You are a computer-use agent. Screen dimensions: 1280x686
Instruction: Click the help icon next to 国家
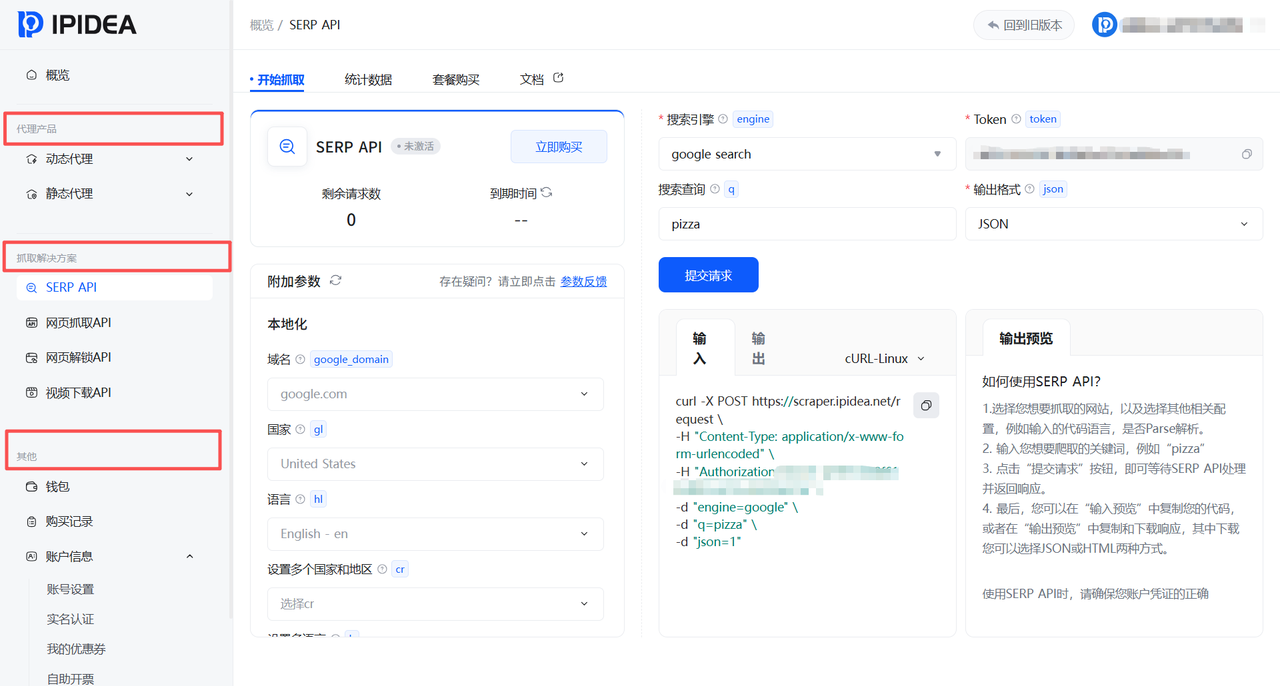301,429
